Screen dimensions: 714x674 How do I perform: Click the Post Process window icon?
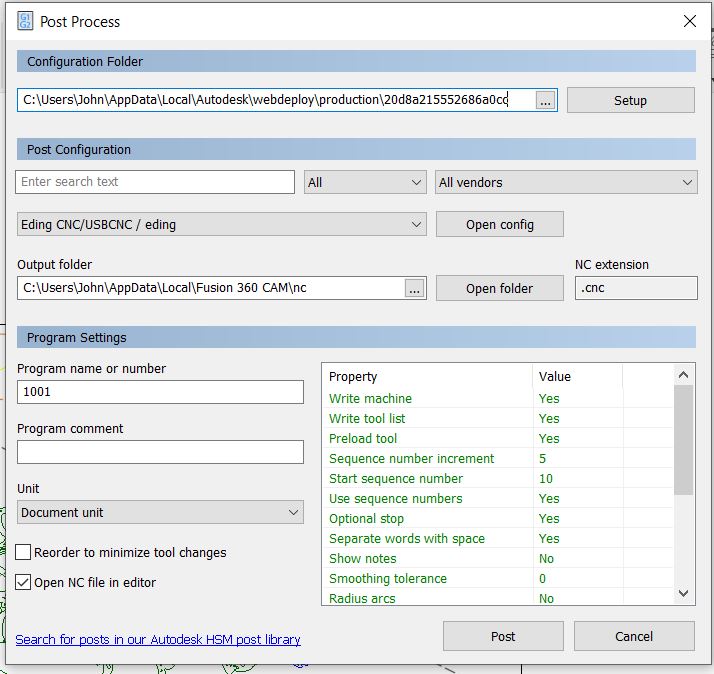[x=25, y=20]
